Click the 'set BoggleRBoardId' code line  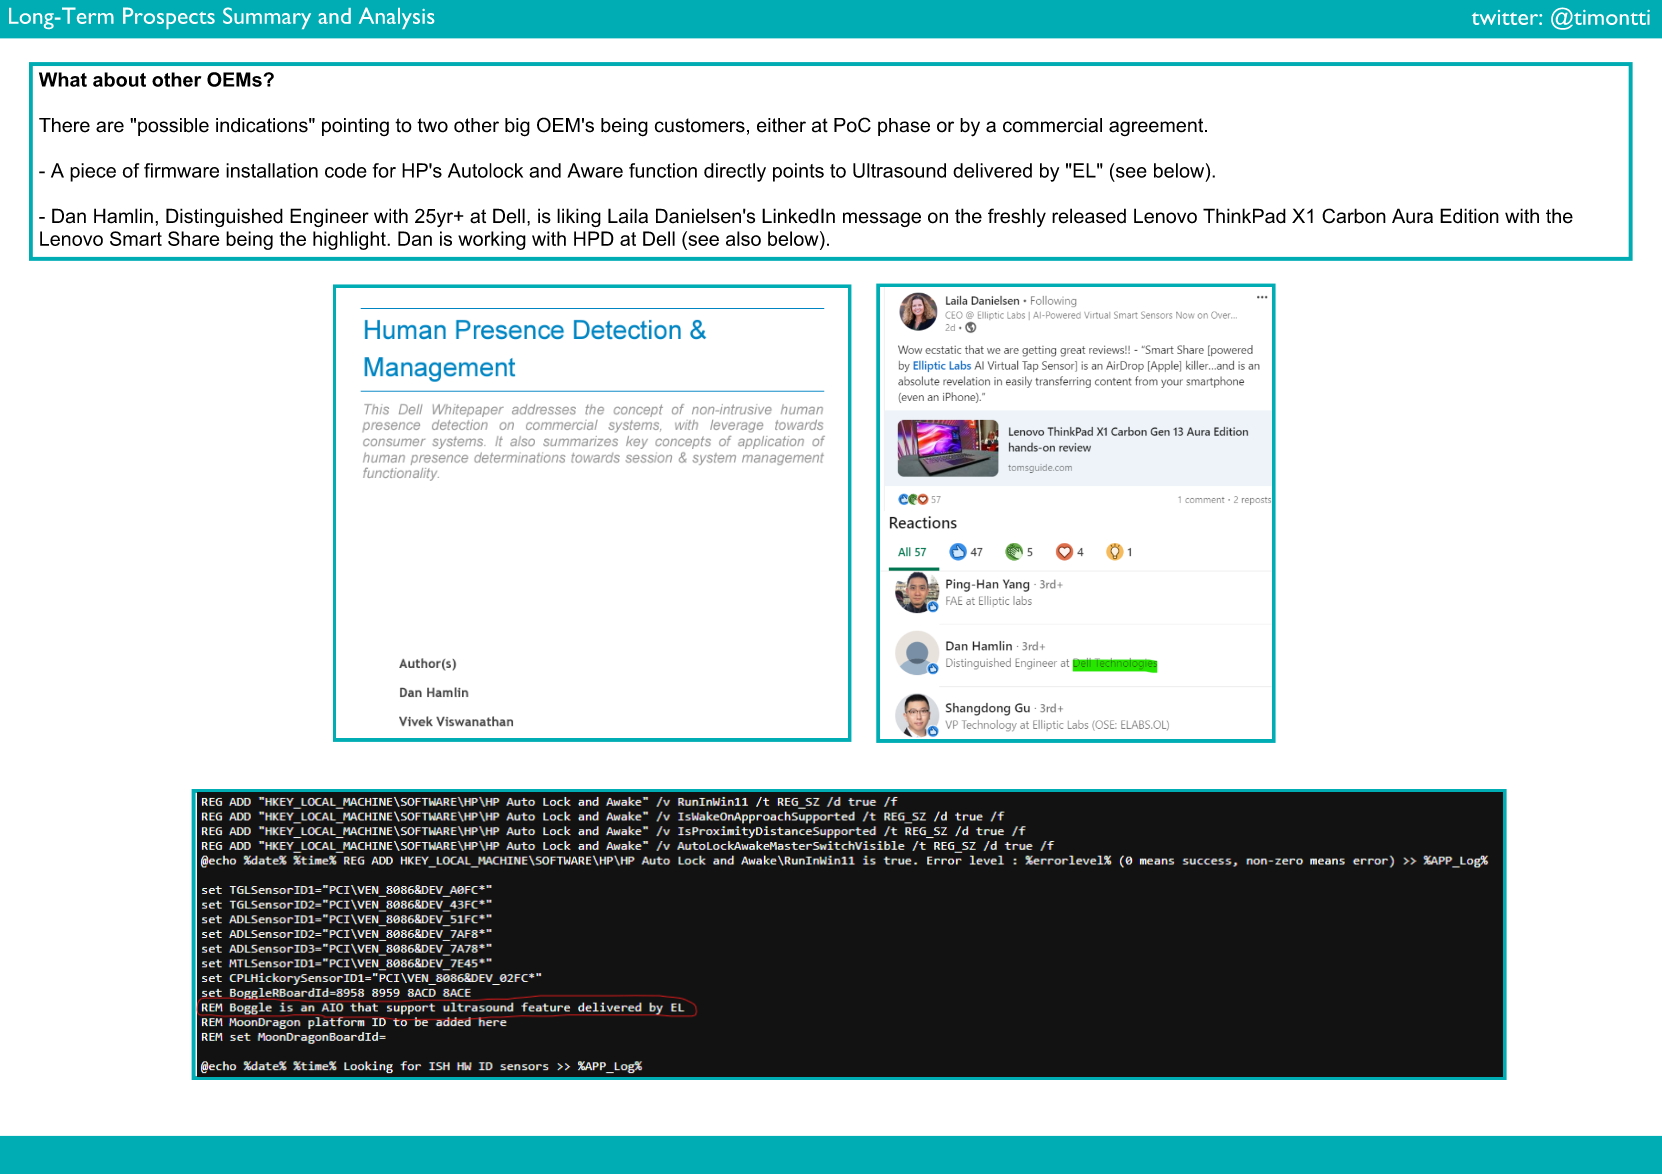[x=335, y=993]
